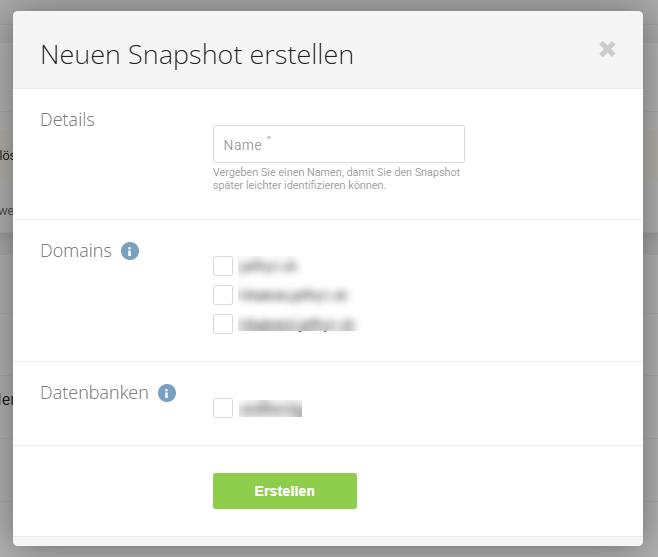Check the first domain checkbox
658x557 pixels.
223,266
